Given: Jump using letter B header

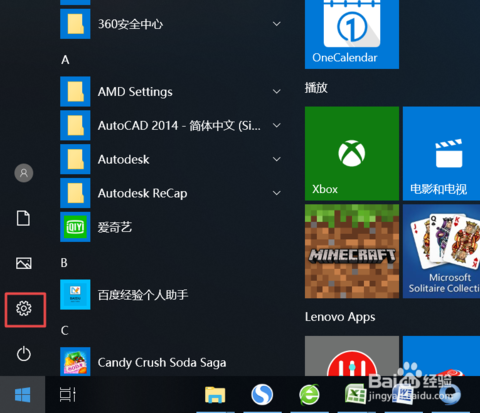Looking at the screenshot, I should click(64, 263).
